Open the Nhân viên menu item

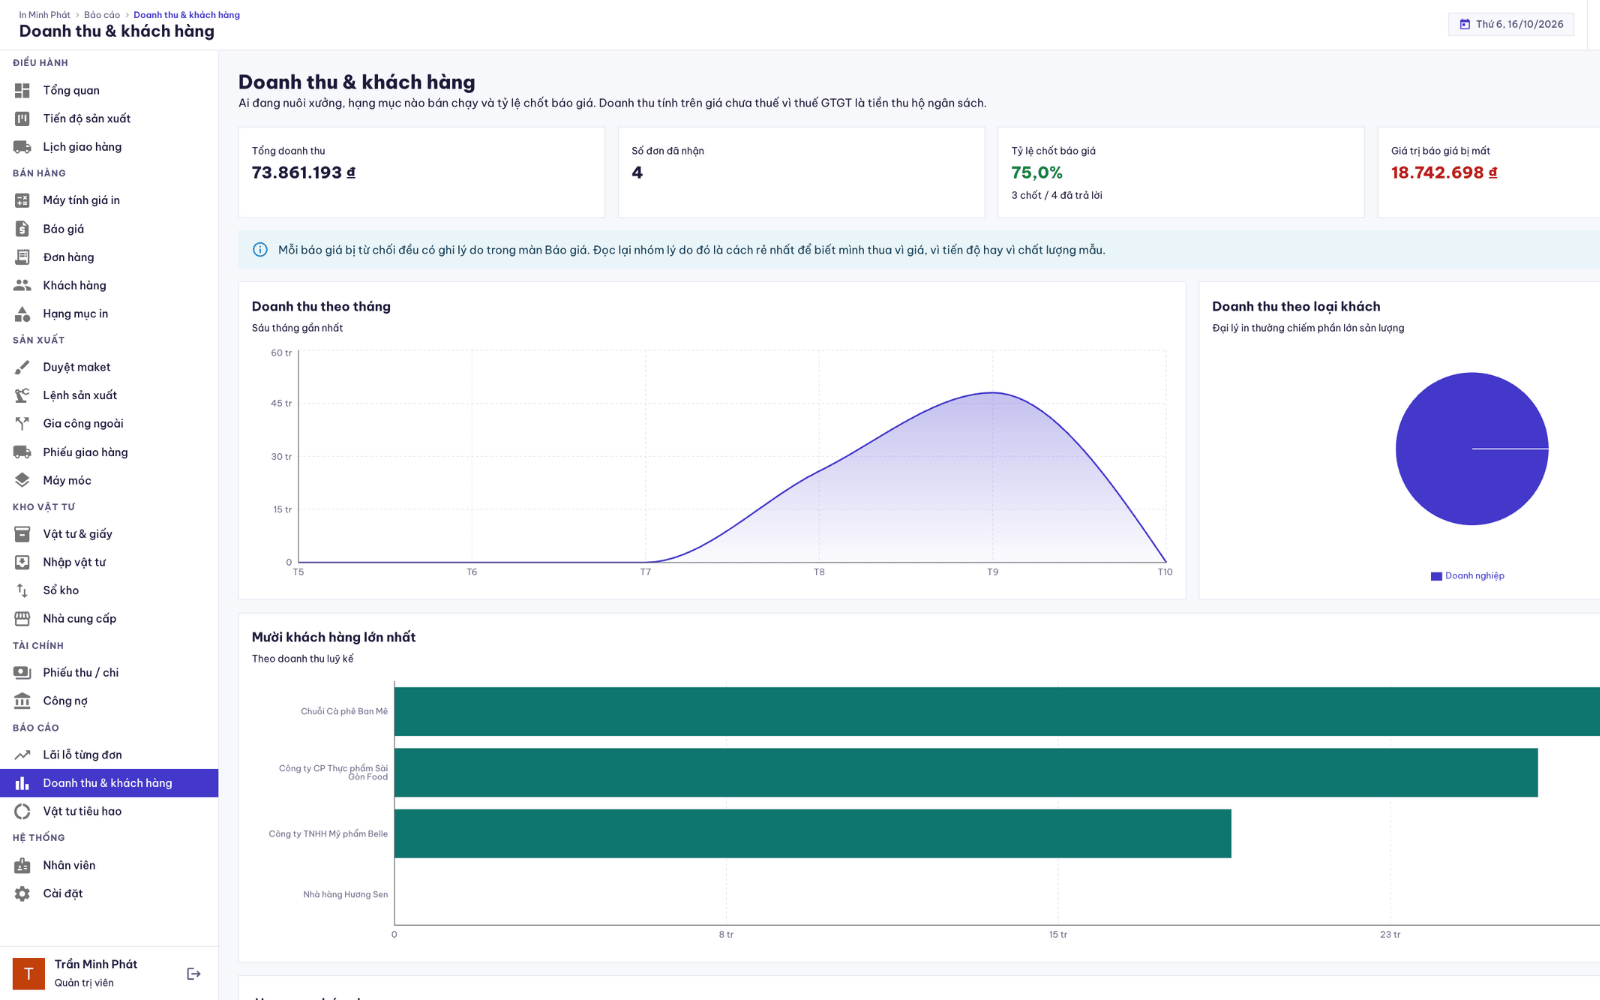click(109, 865)
